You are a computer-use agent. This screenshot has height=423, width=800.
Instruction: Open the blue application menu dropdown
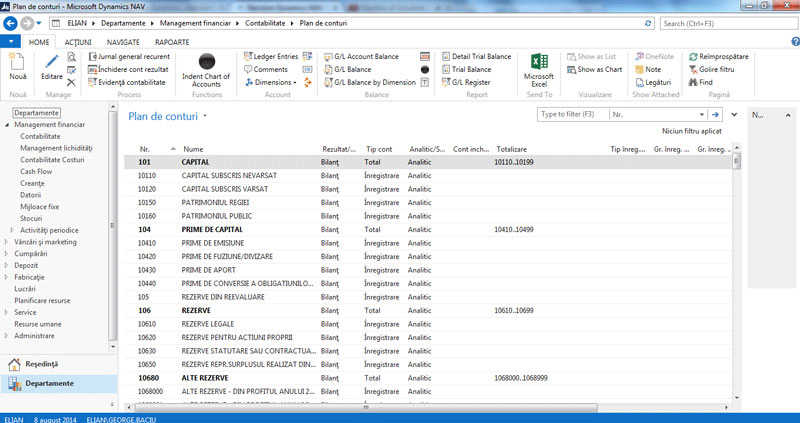coord(10,42)
